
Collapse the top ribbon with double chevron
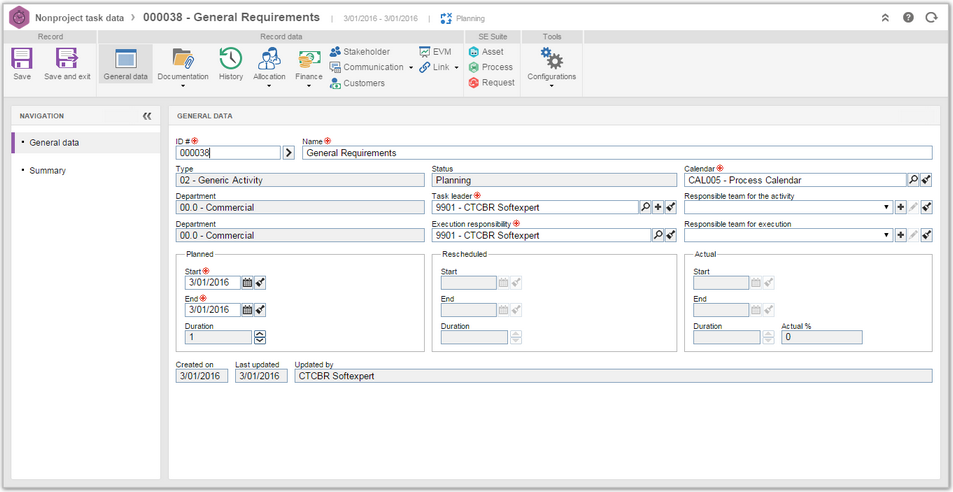tap(886, 18)
